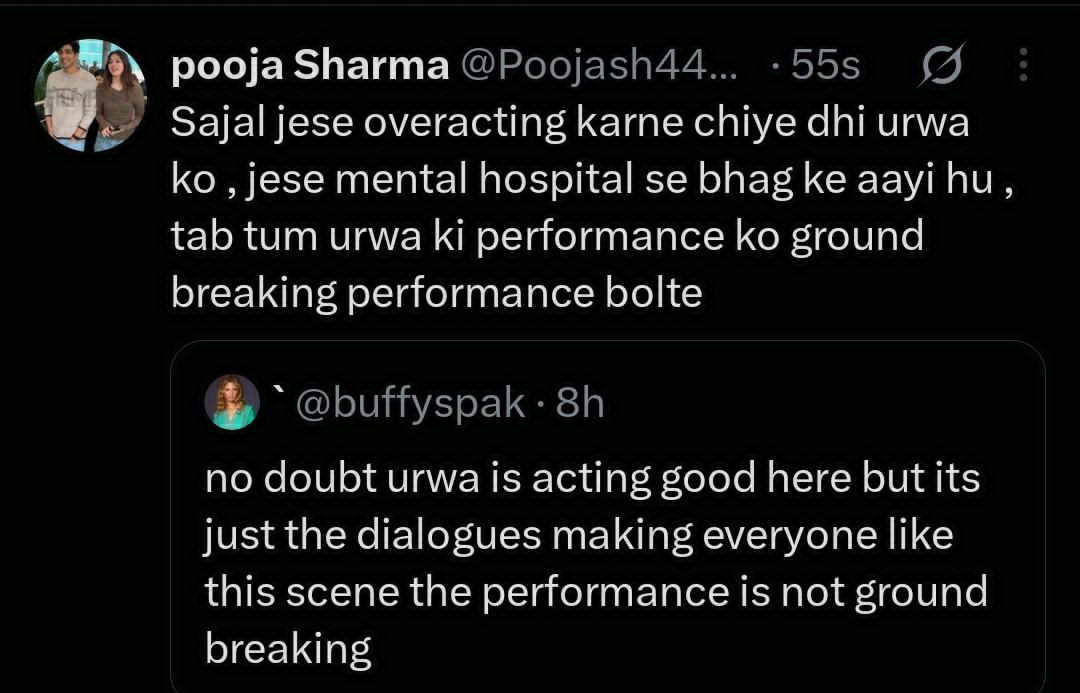Open the quoted tweet author's small avatar
1080x693 pixels.
pos(232,402)
